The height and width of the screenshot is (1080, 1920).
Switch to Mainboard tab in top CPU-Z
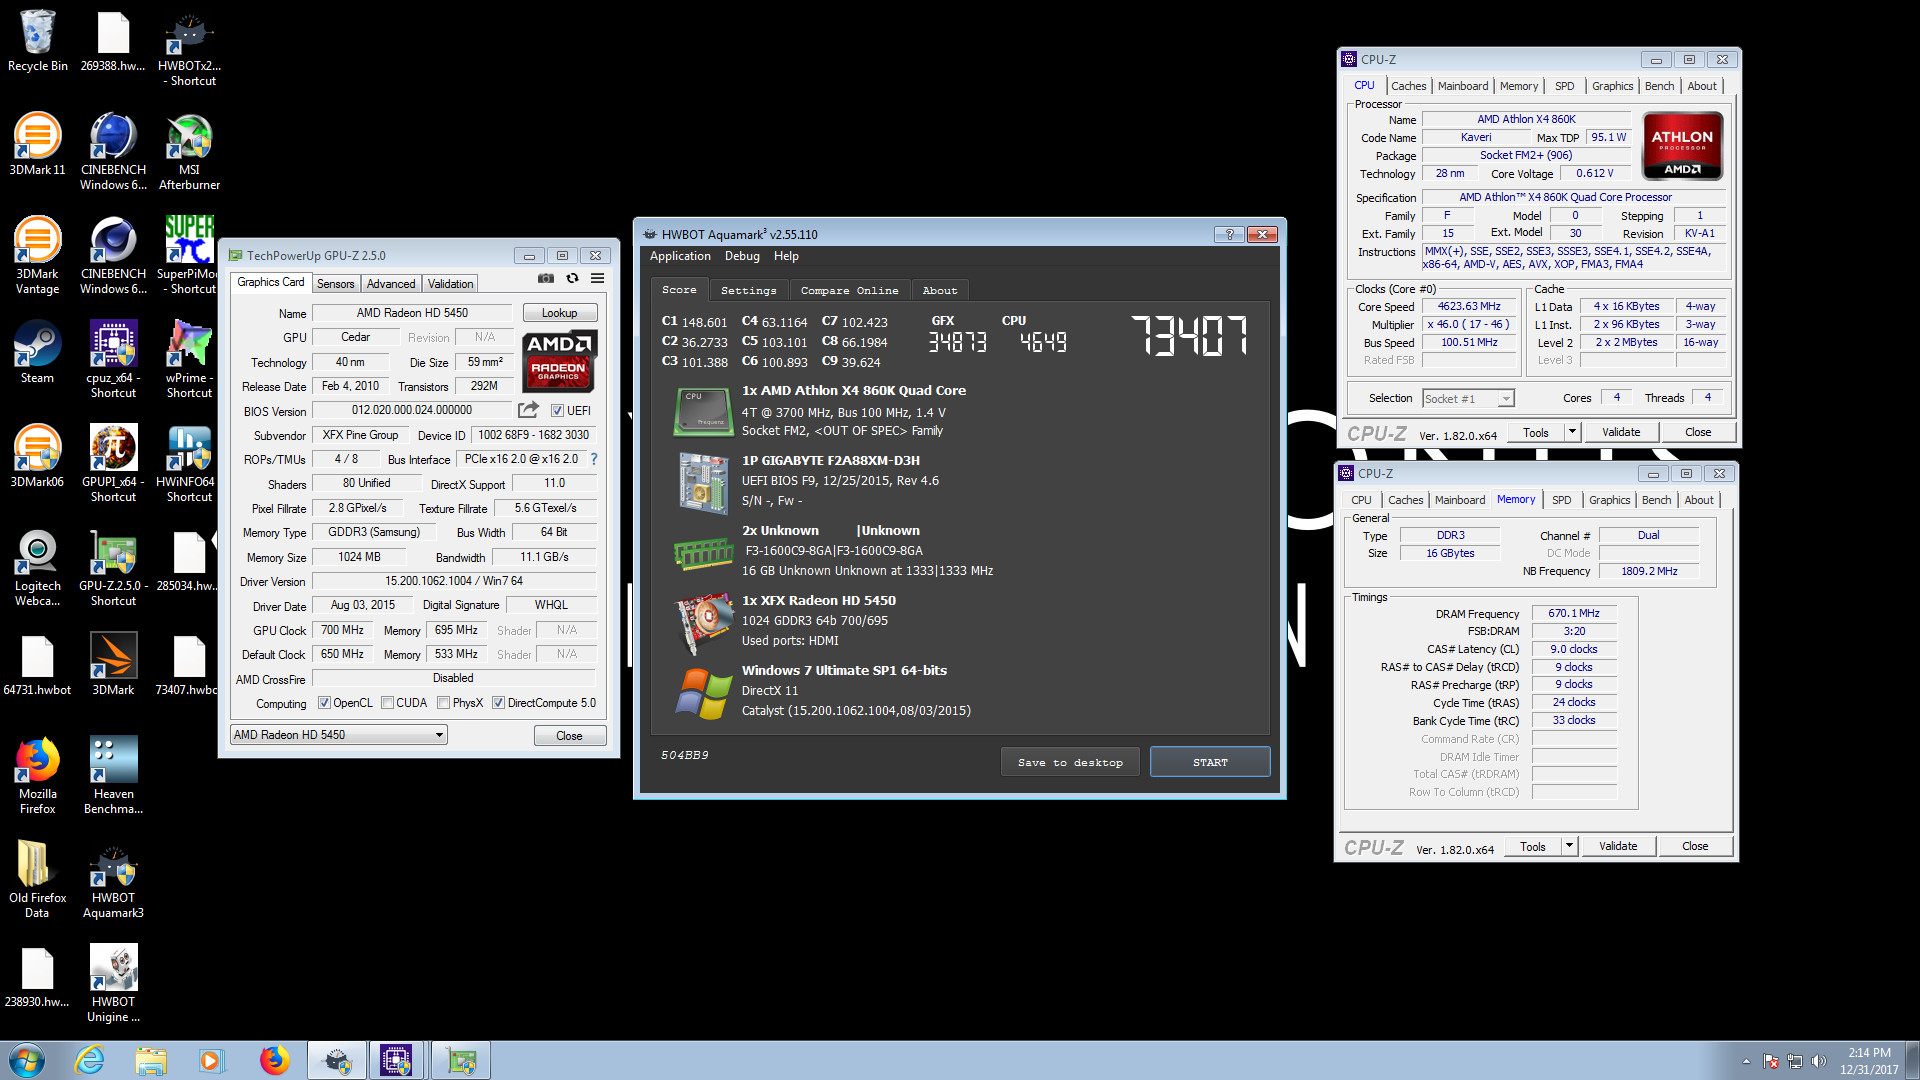1463,86
